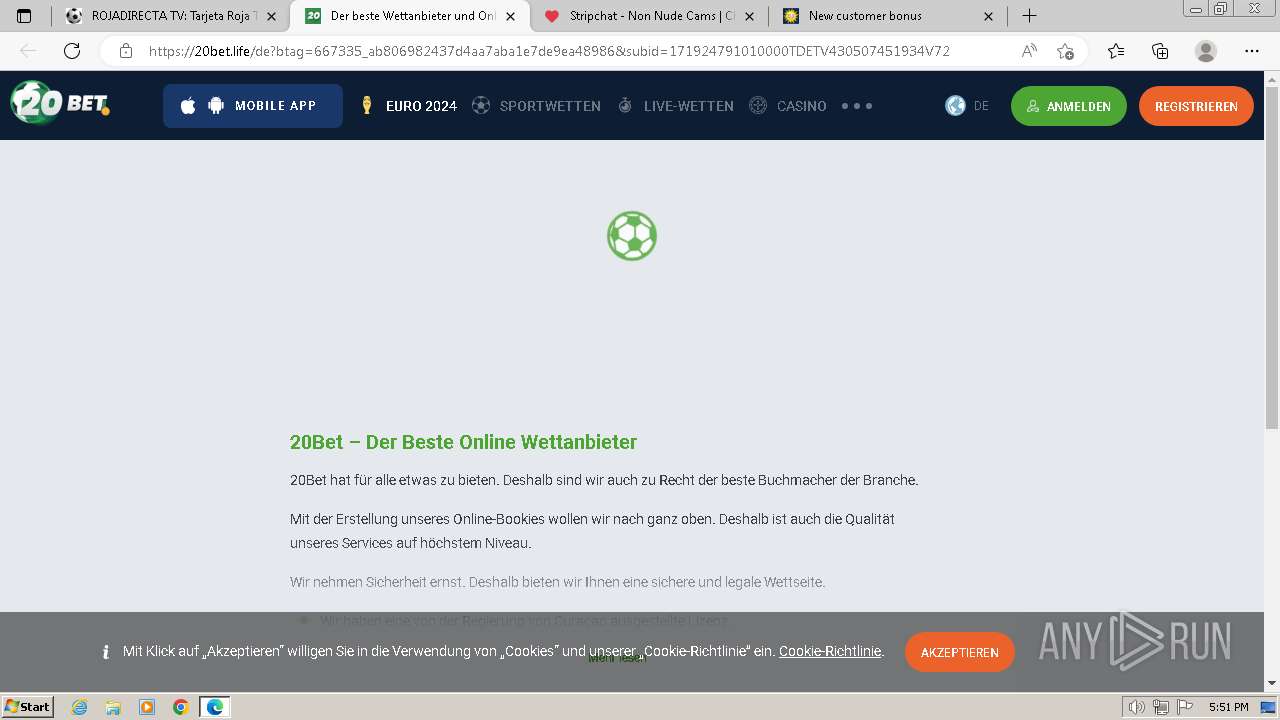View site information lock icon

tap(125, 51)
